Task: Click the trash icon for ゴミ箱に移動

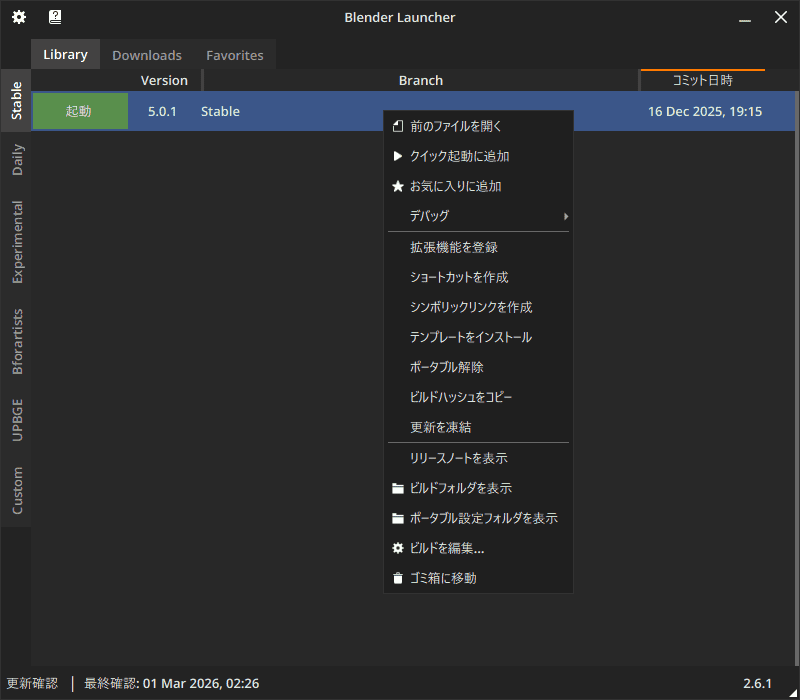Action: [397, 578]
